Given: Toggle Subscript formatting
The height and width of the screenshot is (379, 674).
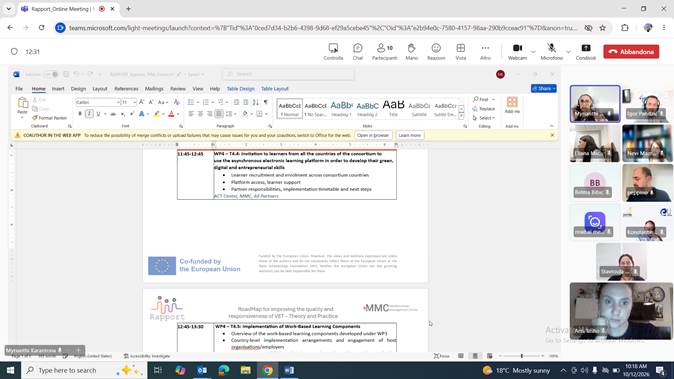Looking at the screenshot, I should 123,114.
